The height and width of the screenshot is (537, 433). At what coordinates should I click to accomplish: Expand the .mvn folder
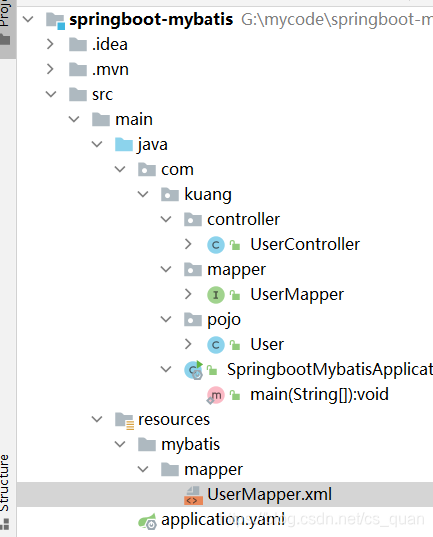click(x=50, y=69)
